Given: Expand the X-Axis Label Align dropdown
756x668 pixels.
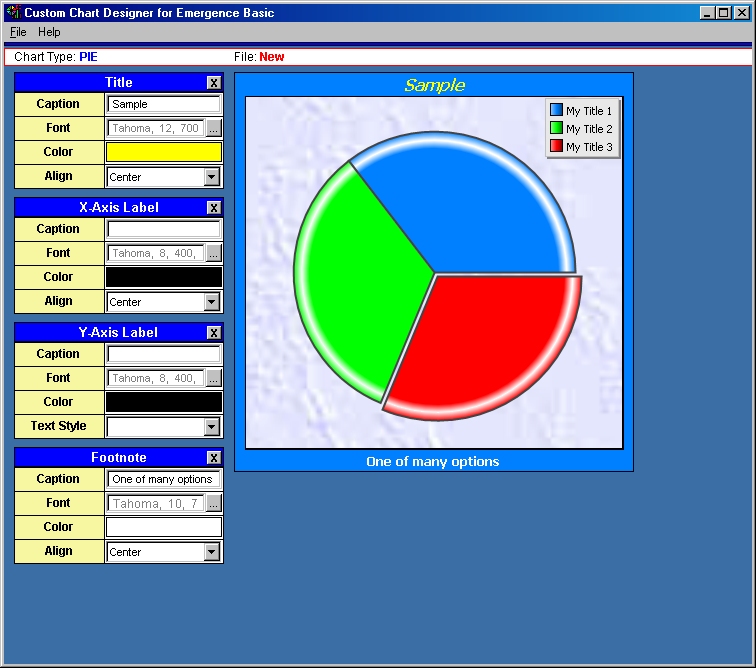Looking at the screenshot, I should coord(211,302).
